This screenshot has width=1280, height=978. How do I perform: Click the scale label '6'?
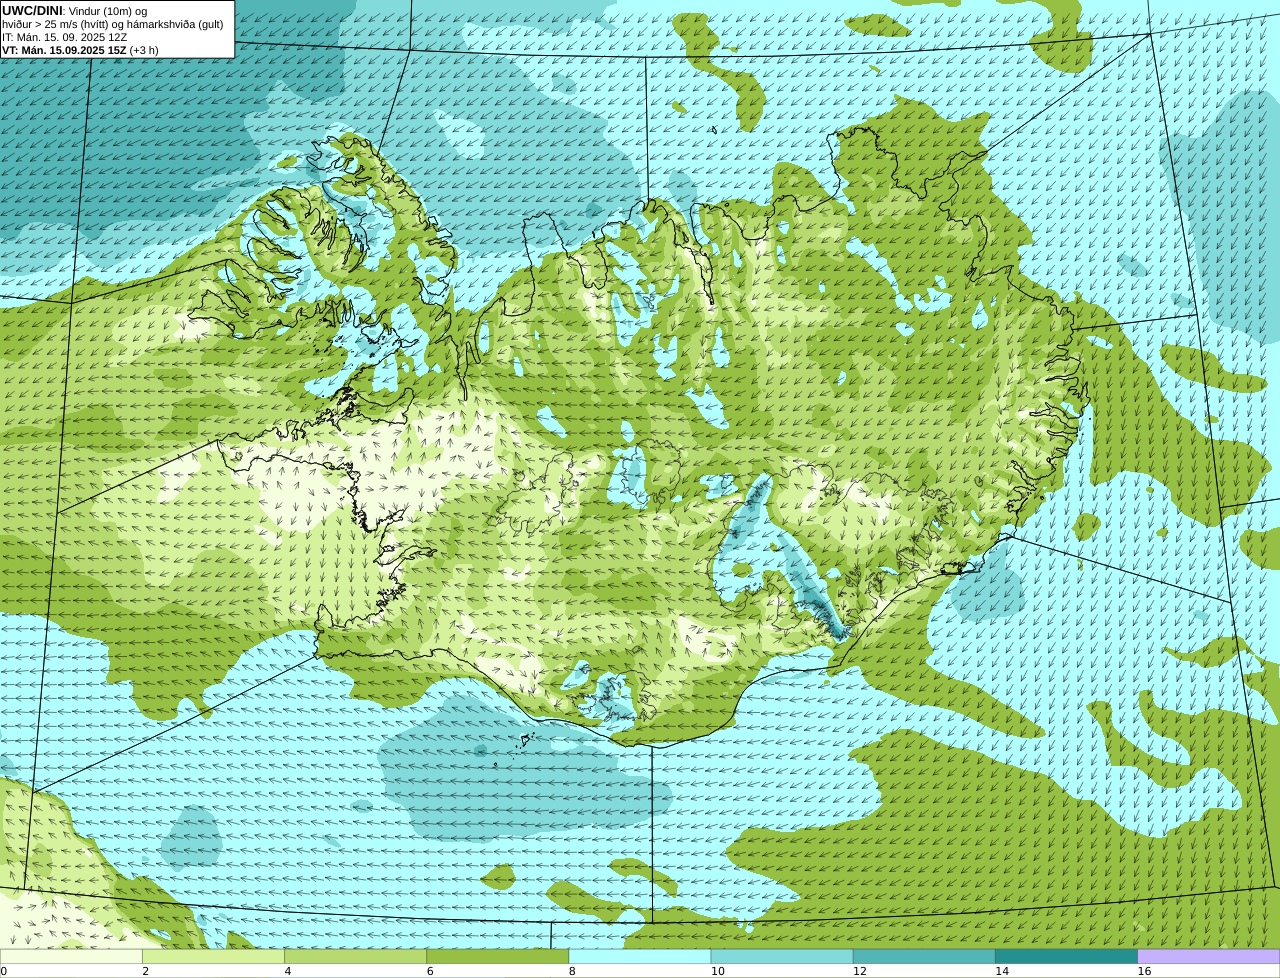tap(430, 971)
